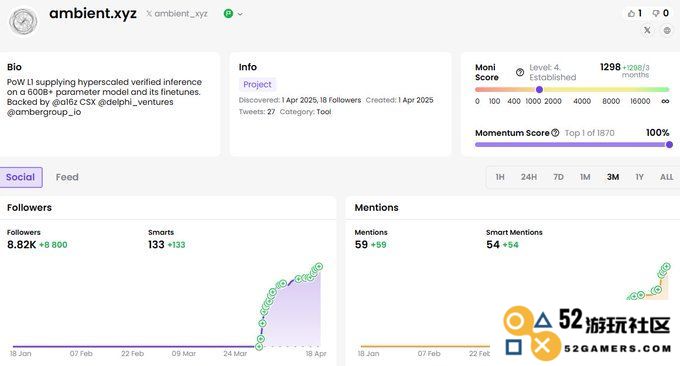Click the Momentum Score slider handle

[669, 144]
